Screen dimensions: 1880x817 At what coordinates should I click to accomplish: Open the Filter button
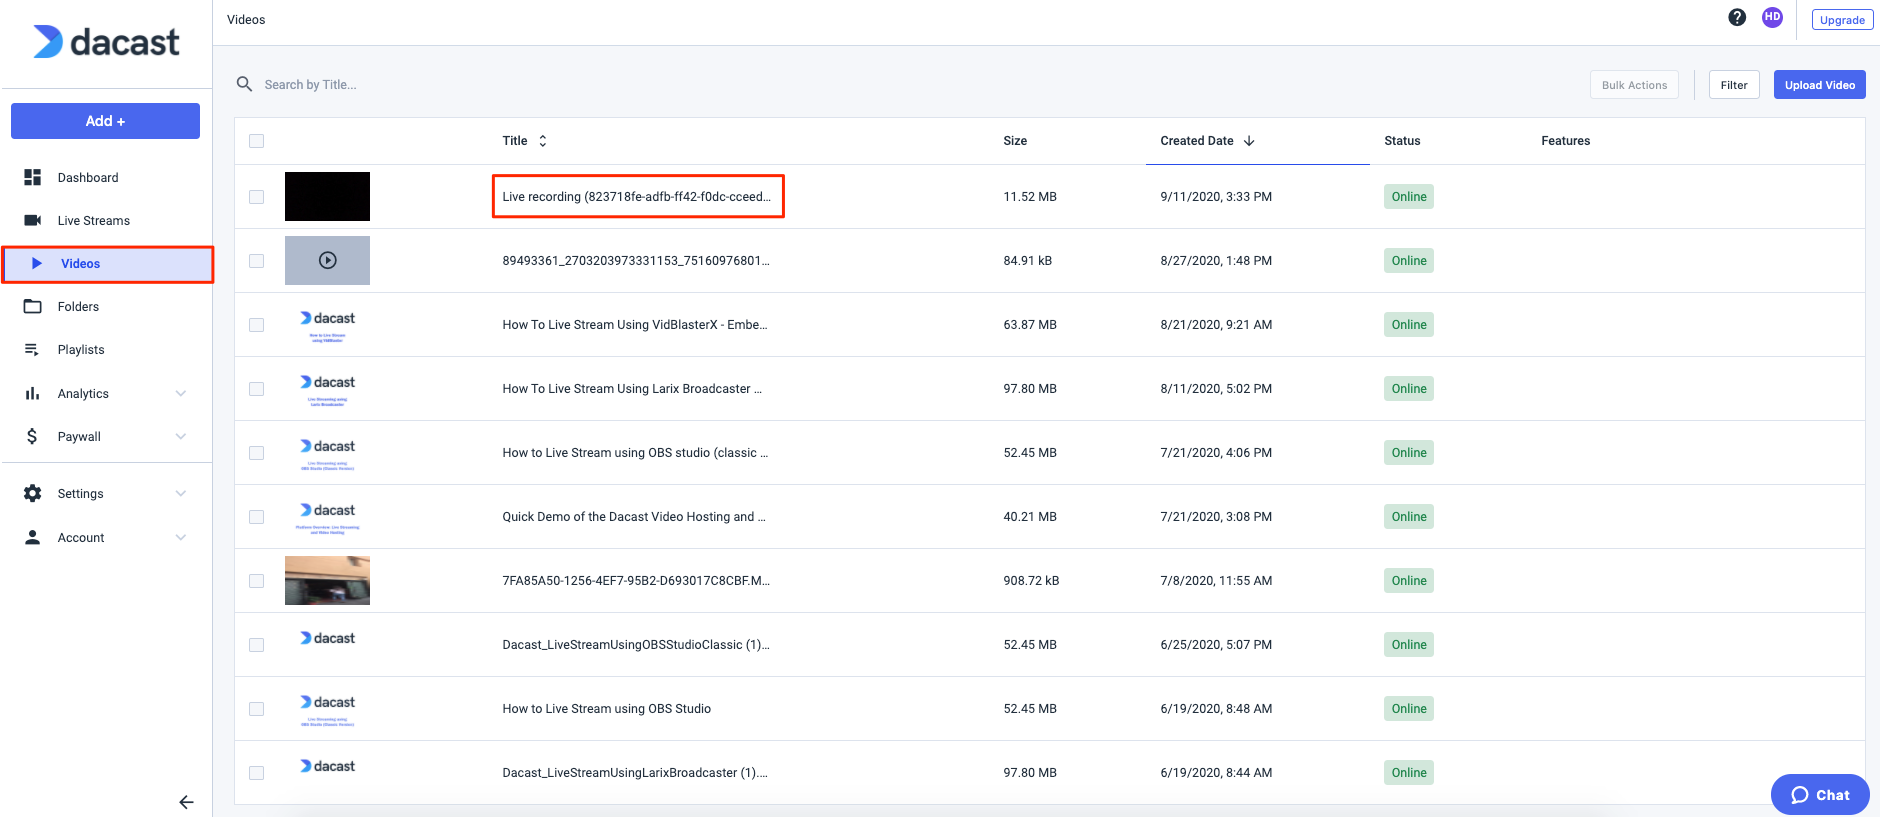[x=1734, y=85]
